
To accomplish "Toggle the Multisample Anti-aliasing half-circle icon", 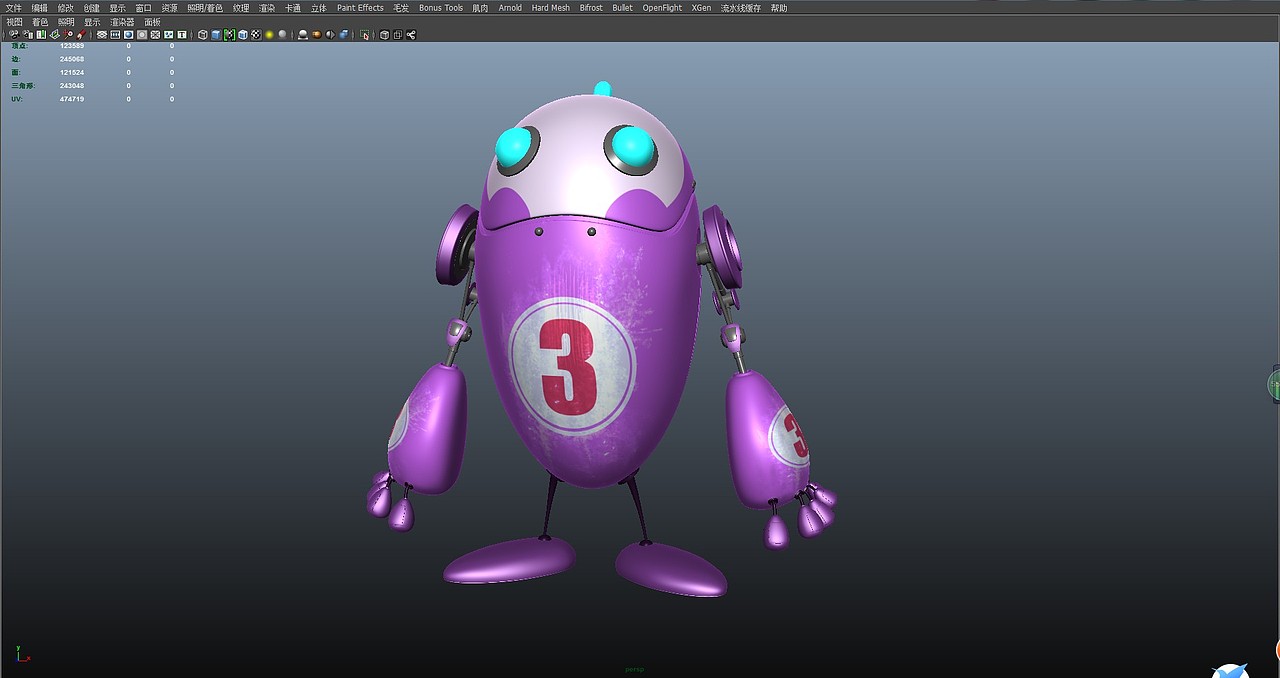I will [330, 34].
